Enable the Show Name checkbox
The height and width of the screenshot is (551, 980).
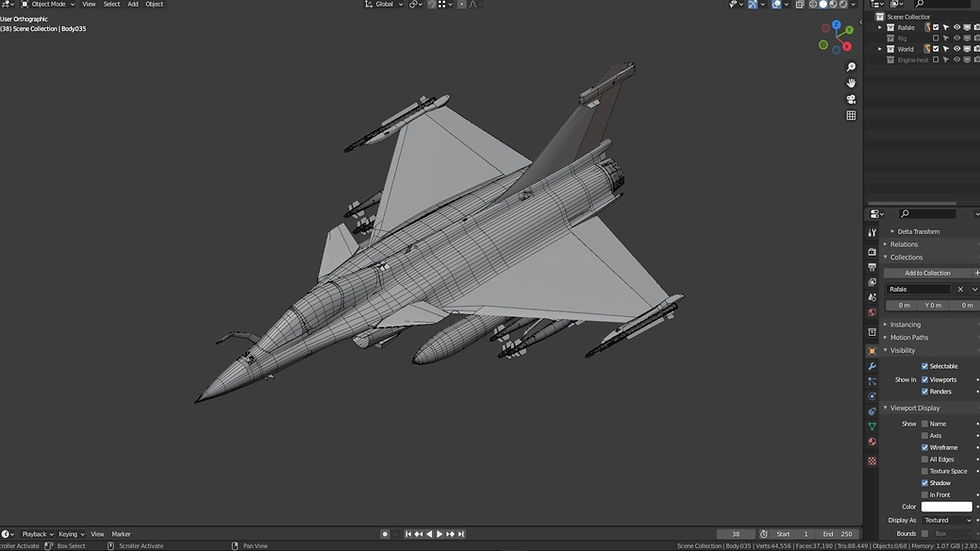(x=924, y=424)
